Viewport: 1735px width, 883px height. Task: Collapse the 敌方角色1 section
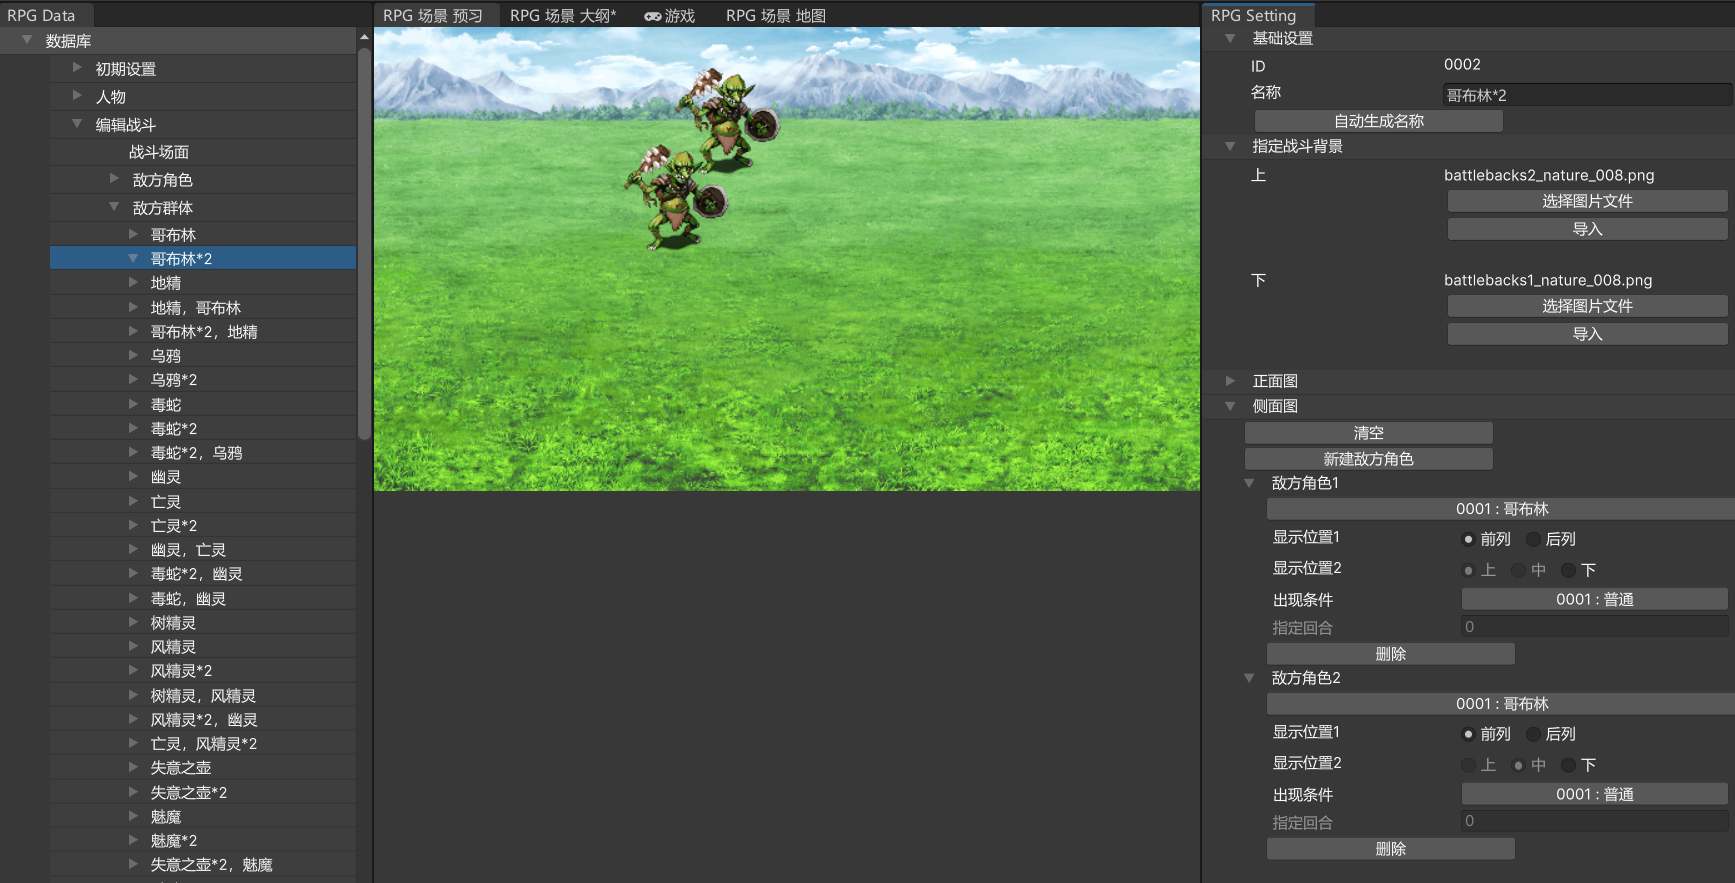tap(1249, 483)
